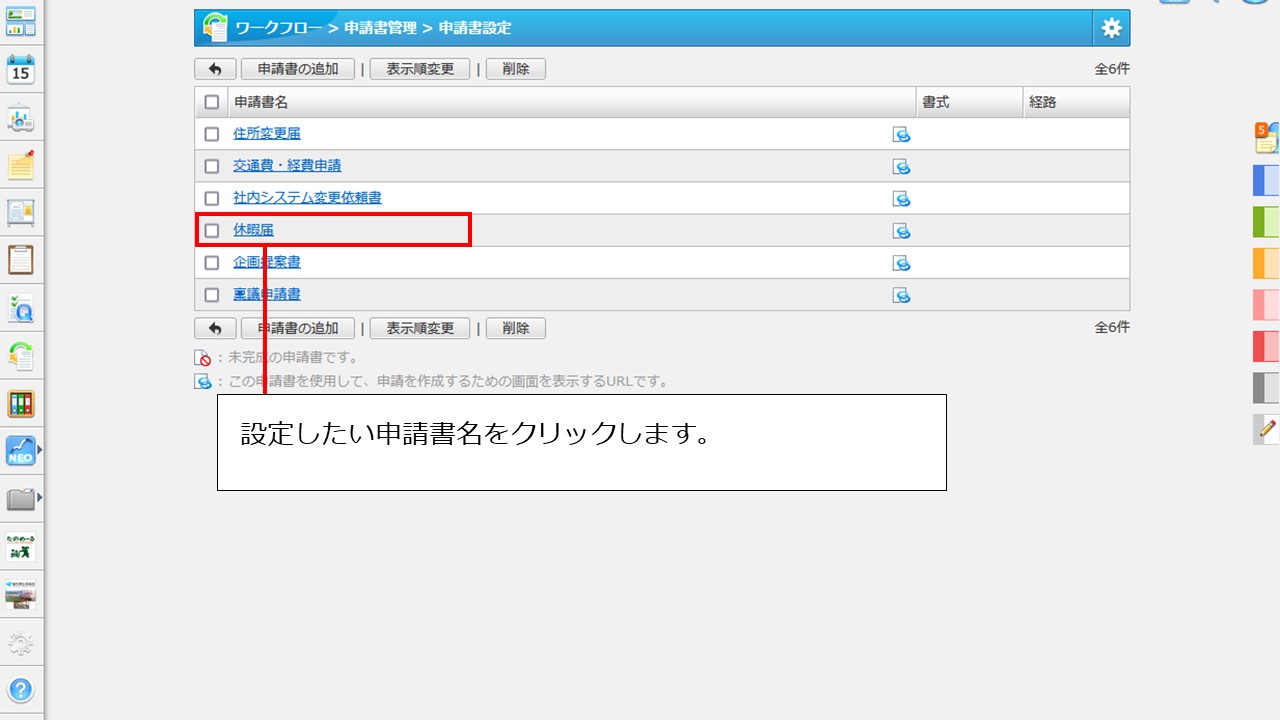The width and height of the screenshot is (1280, 720).
Task: Open the settings gear in workflow header
Action: tap(1112, 28)
